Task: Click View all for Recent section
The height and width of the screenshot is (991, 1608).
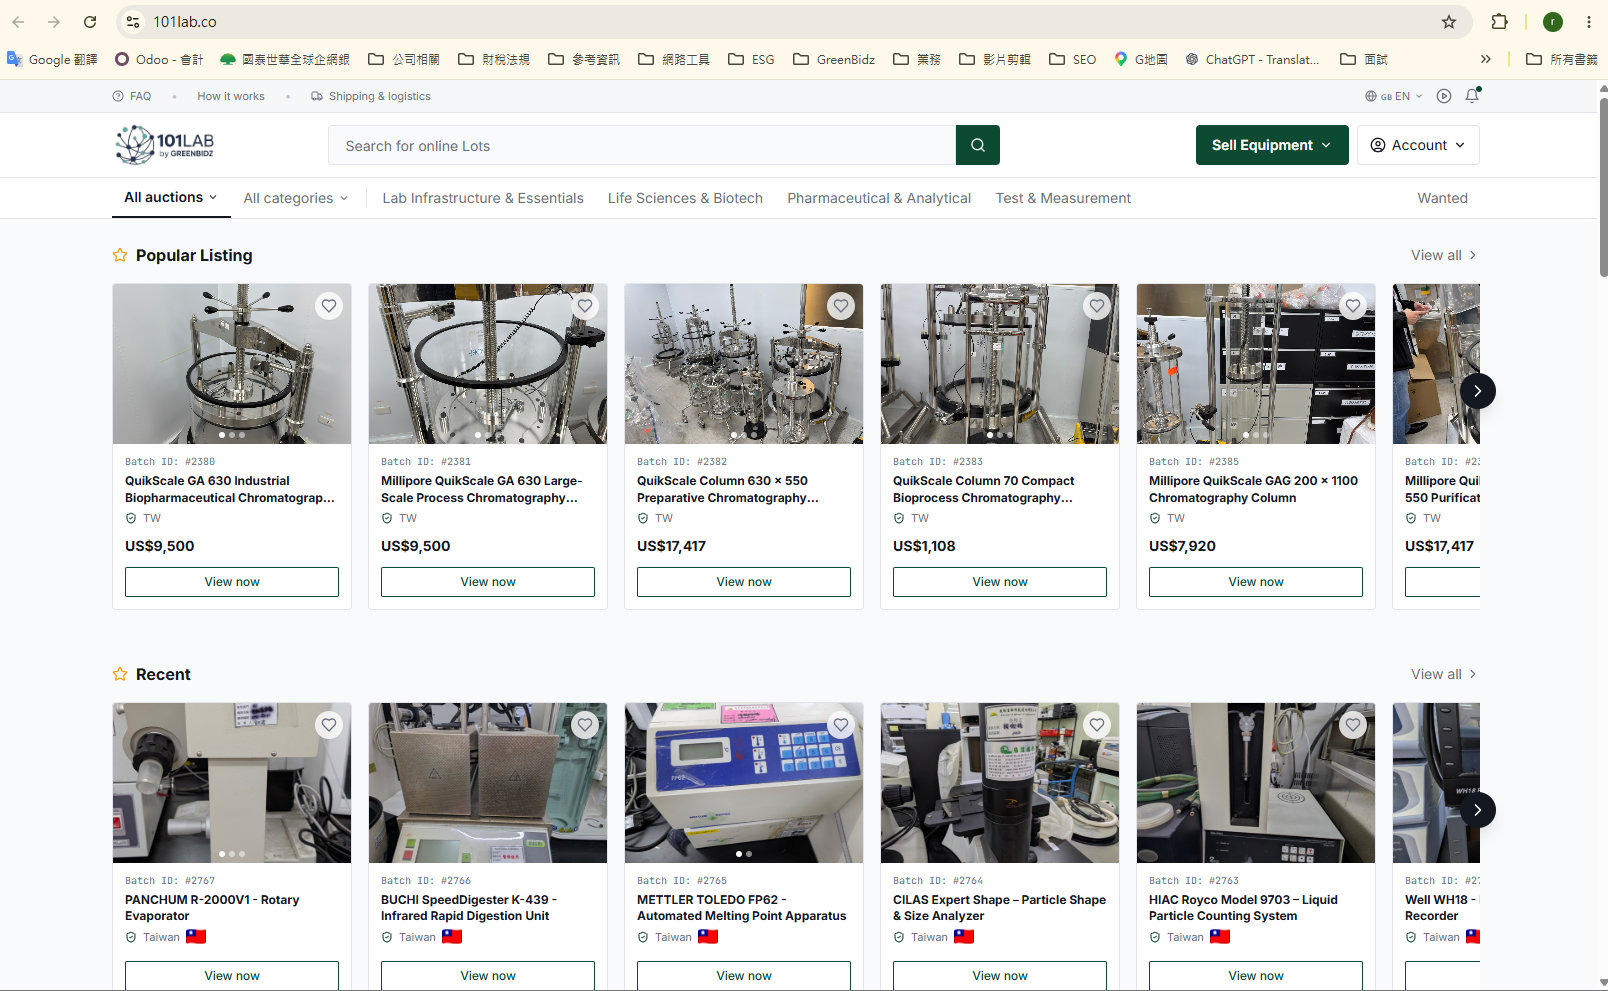Action: point(1444,674)
